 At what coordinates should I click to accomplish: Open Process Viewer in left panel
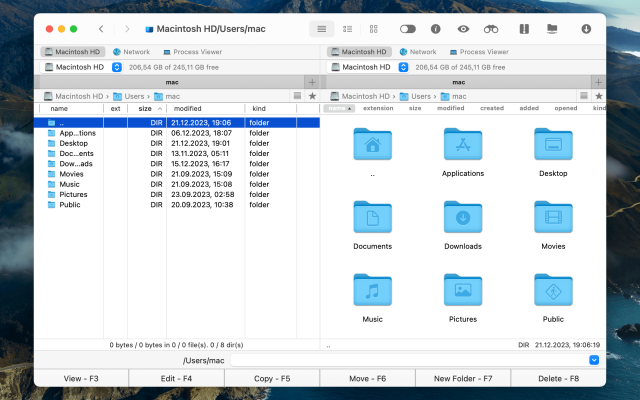pos(194,51)
